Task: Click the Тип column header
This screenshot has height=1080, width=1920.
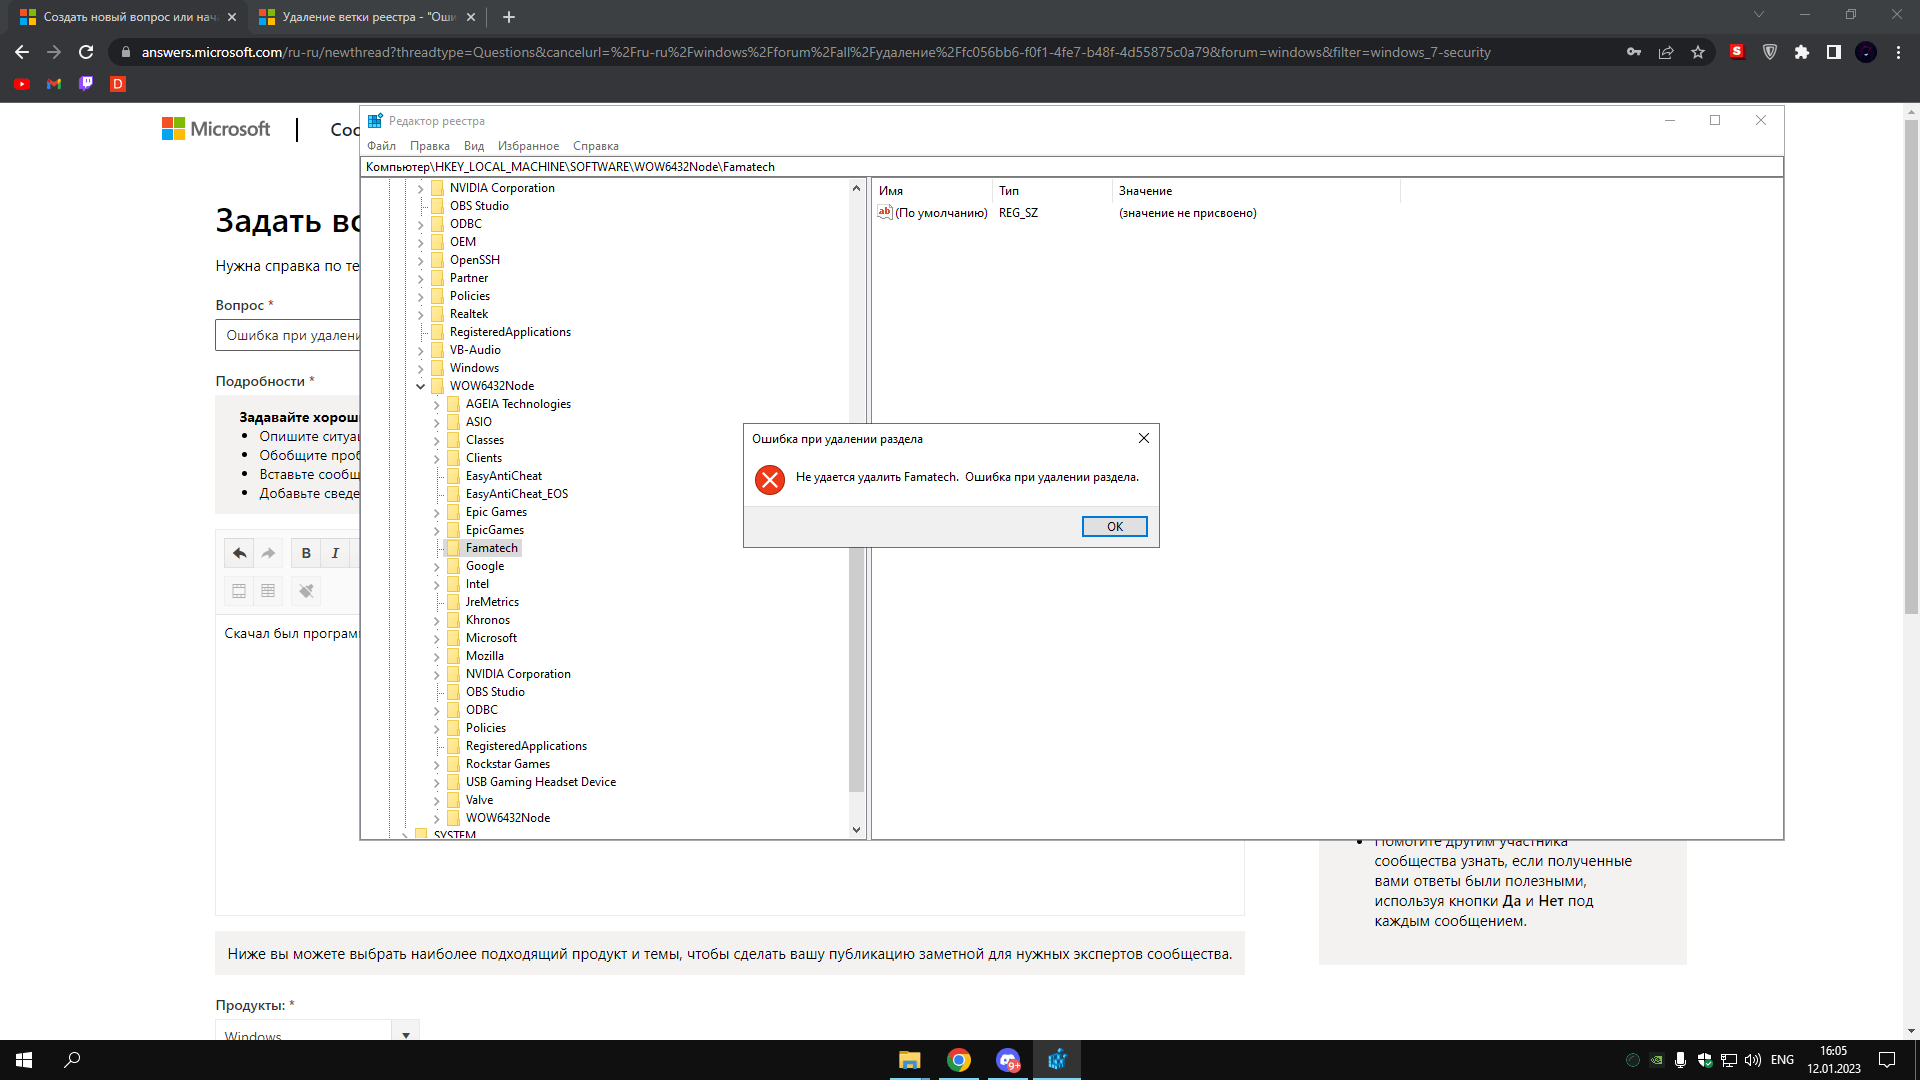Action: click(1052, 191)
